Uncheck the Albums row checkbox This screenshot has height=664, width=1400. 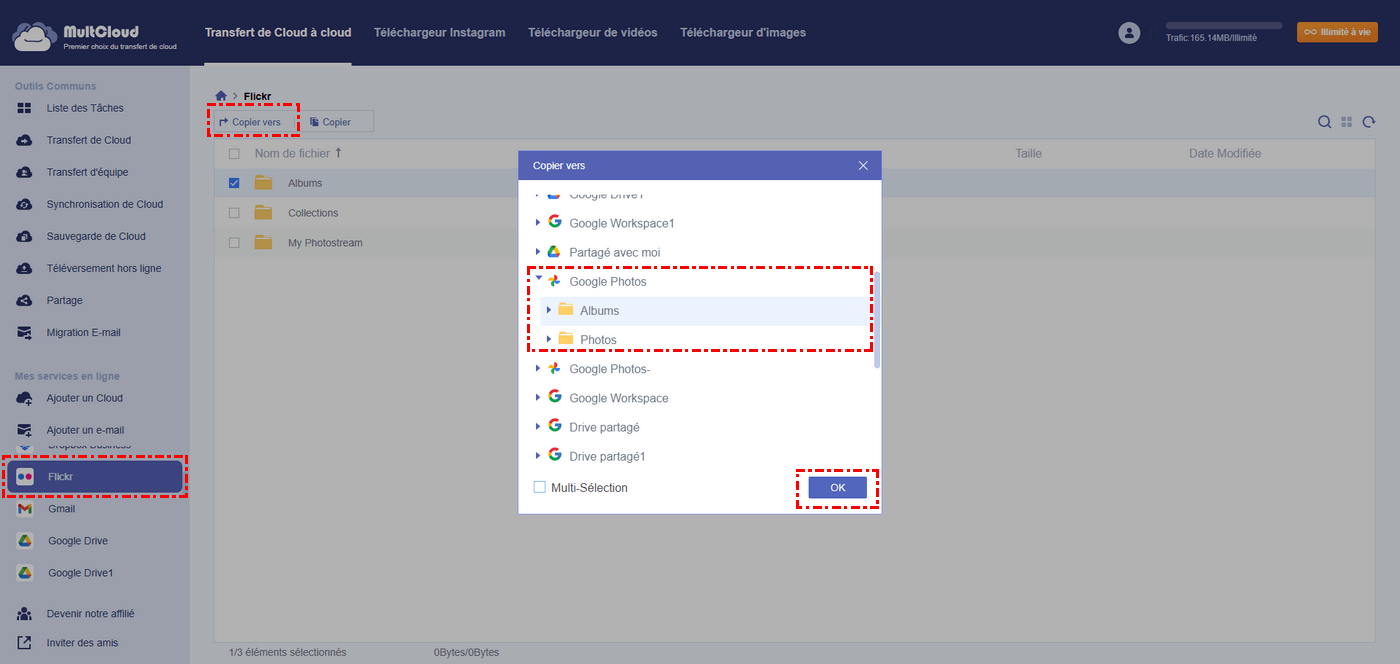pyautogui.click(x=234, y=183)
